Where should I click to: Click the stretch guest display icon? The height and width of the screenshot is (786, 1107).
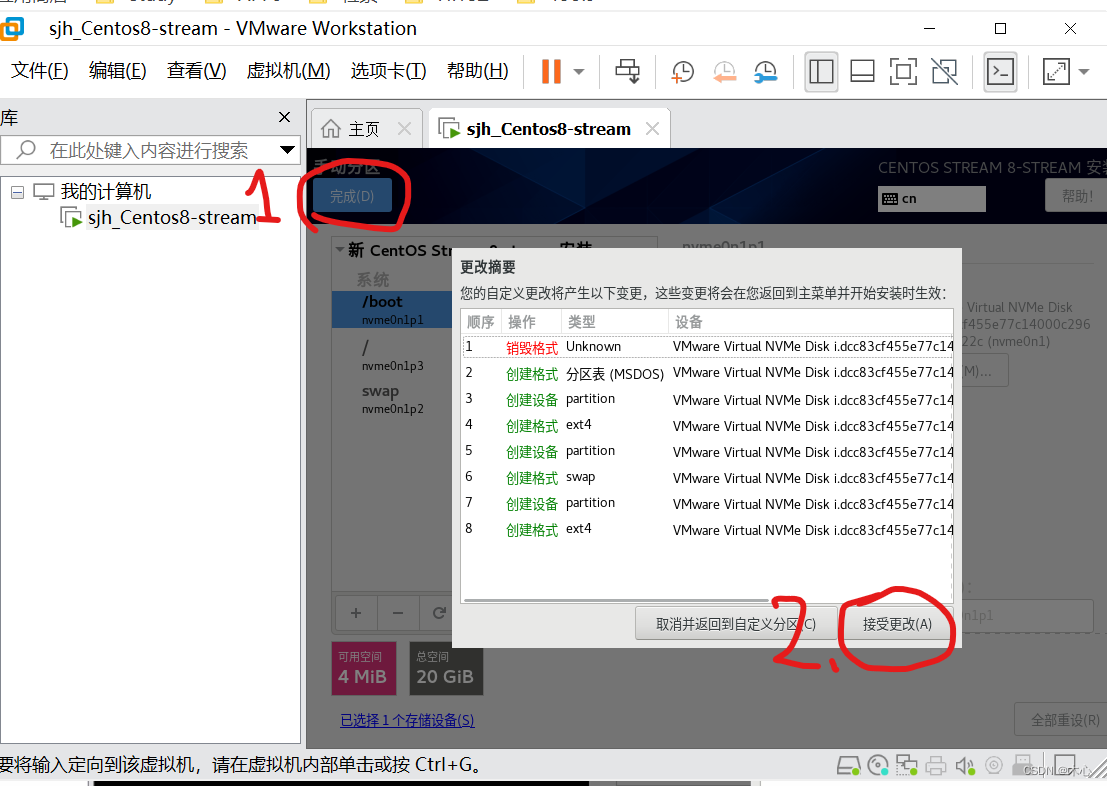tap(1056, 71)
